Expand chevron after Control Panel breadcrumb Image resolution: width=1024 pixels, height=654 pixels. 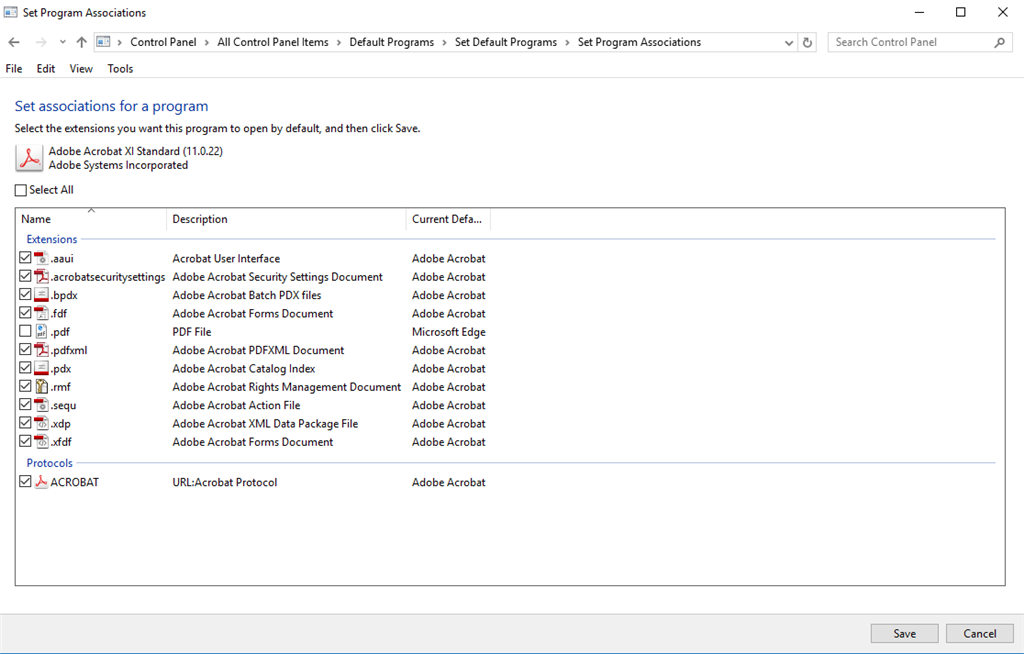[207, 42]
